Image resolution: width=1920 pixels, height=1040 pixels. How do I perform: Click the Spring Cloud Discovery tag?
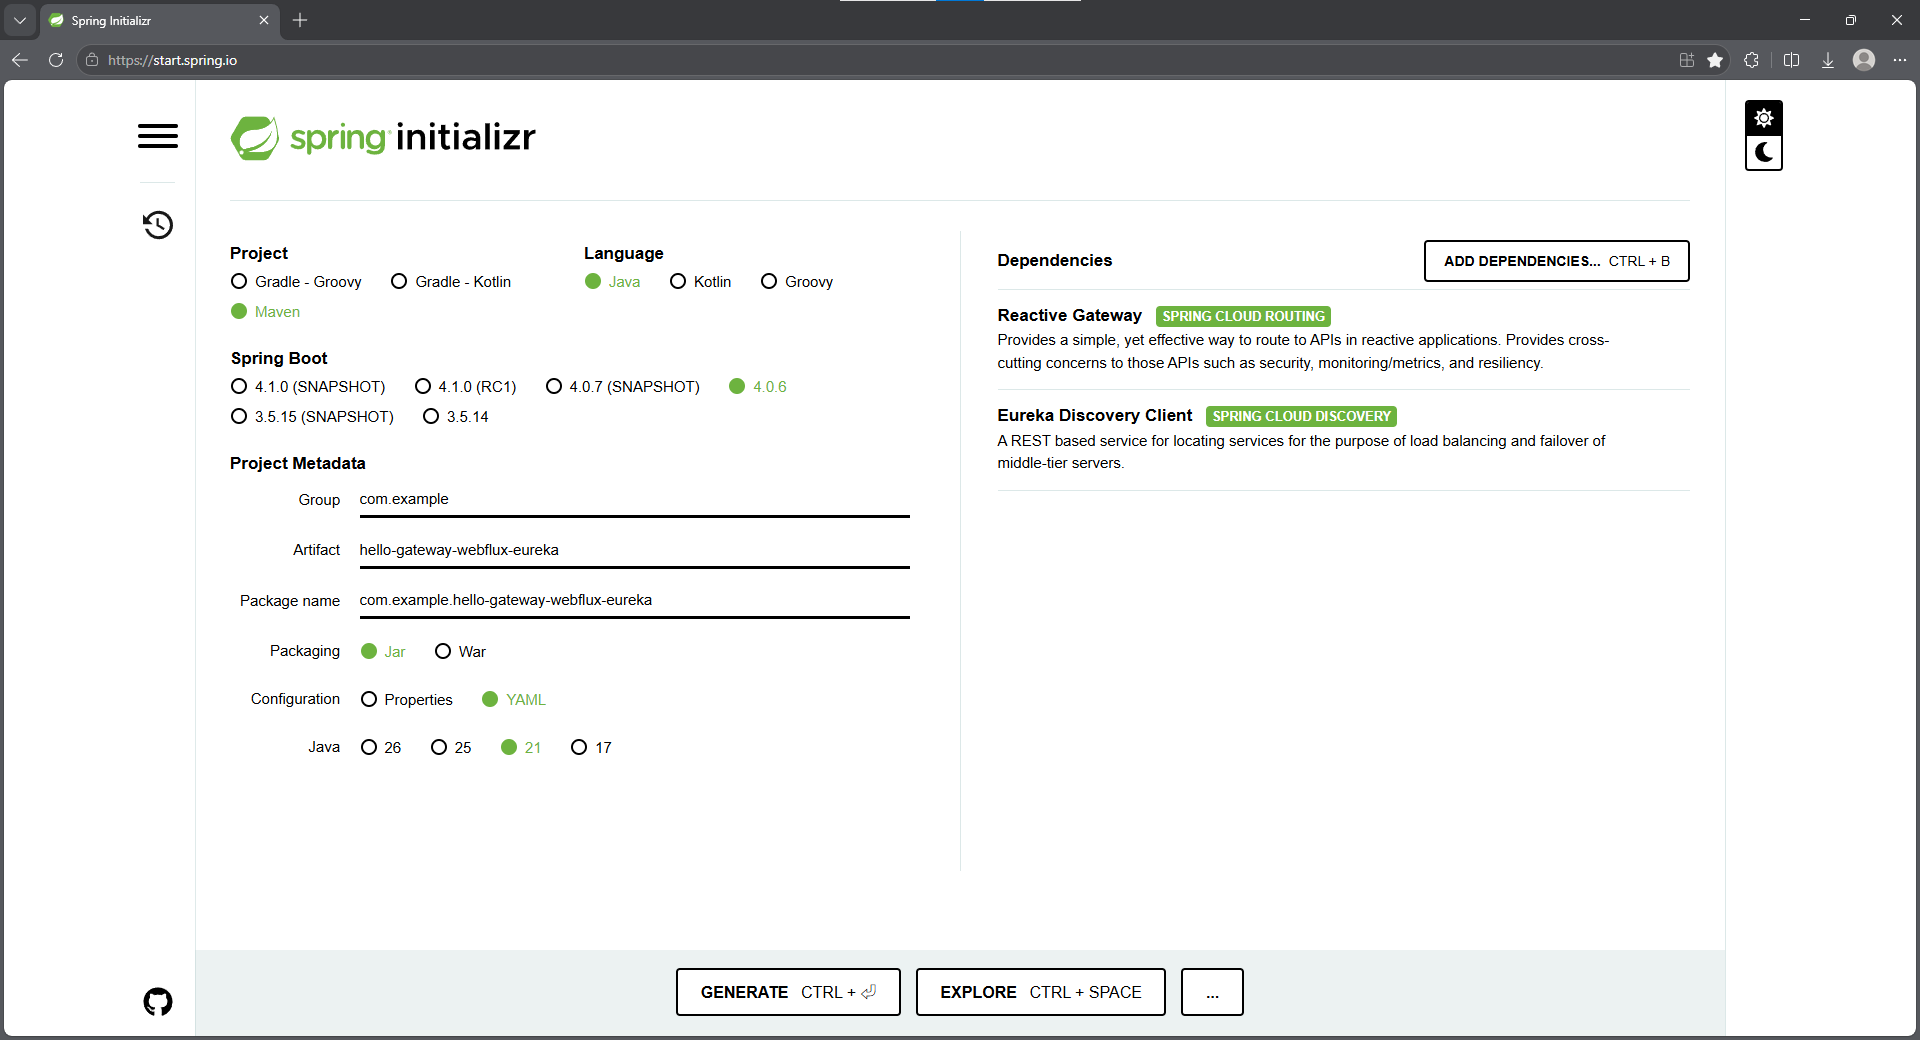tap(1301, 416)
